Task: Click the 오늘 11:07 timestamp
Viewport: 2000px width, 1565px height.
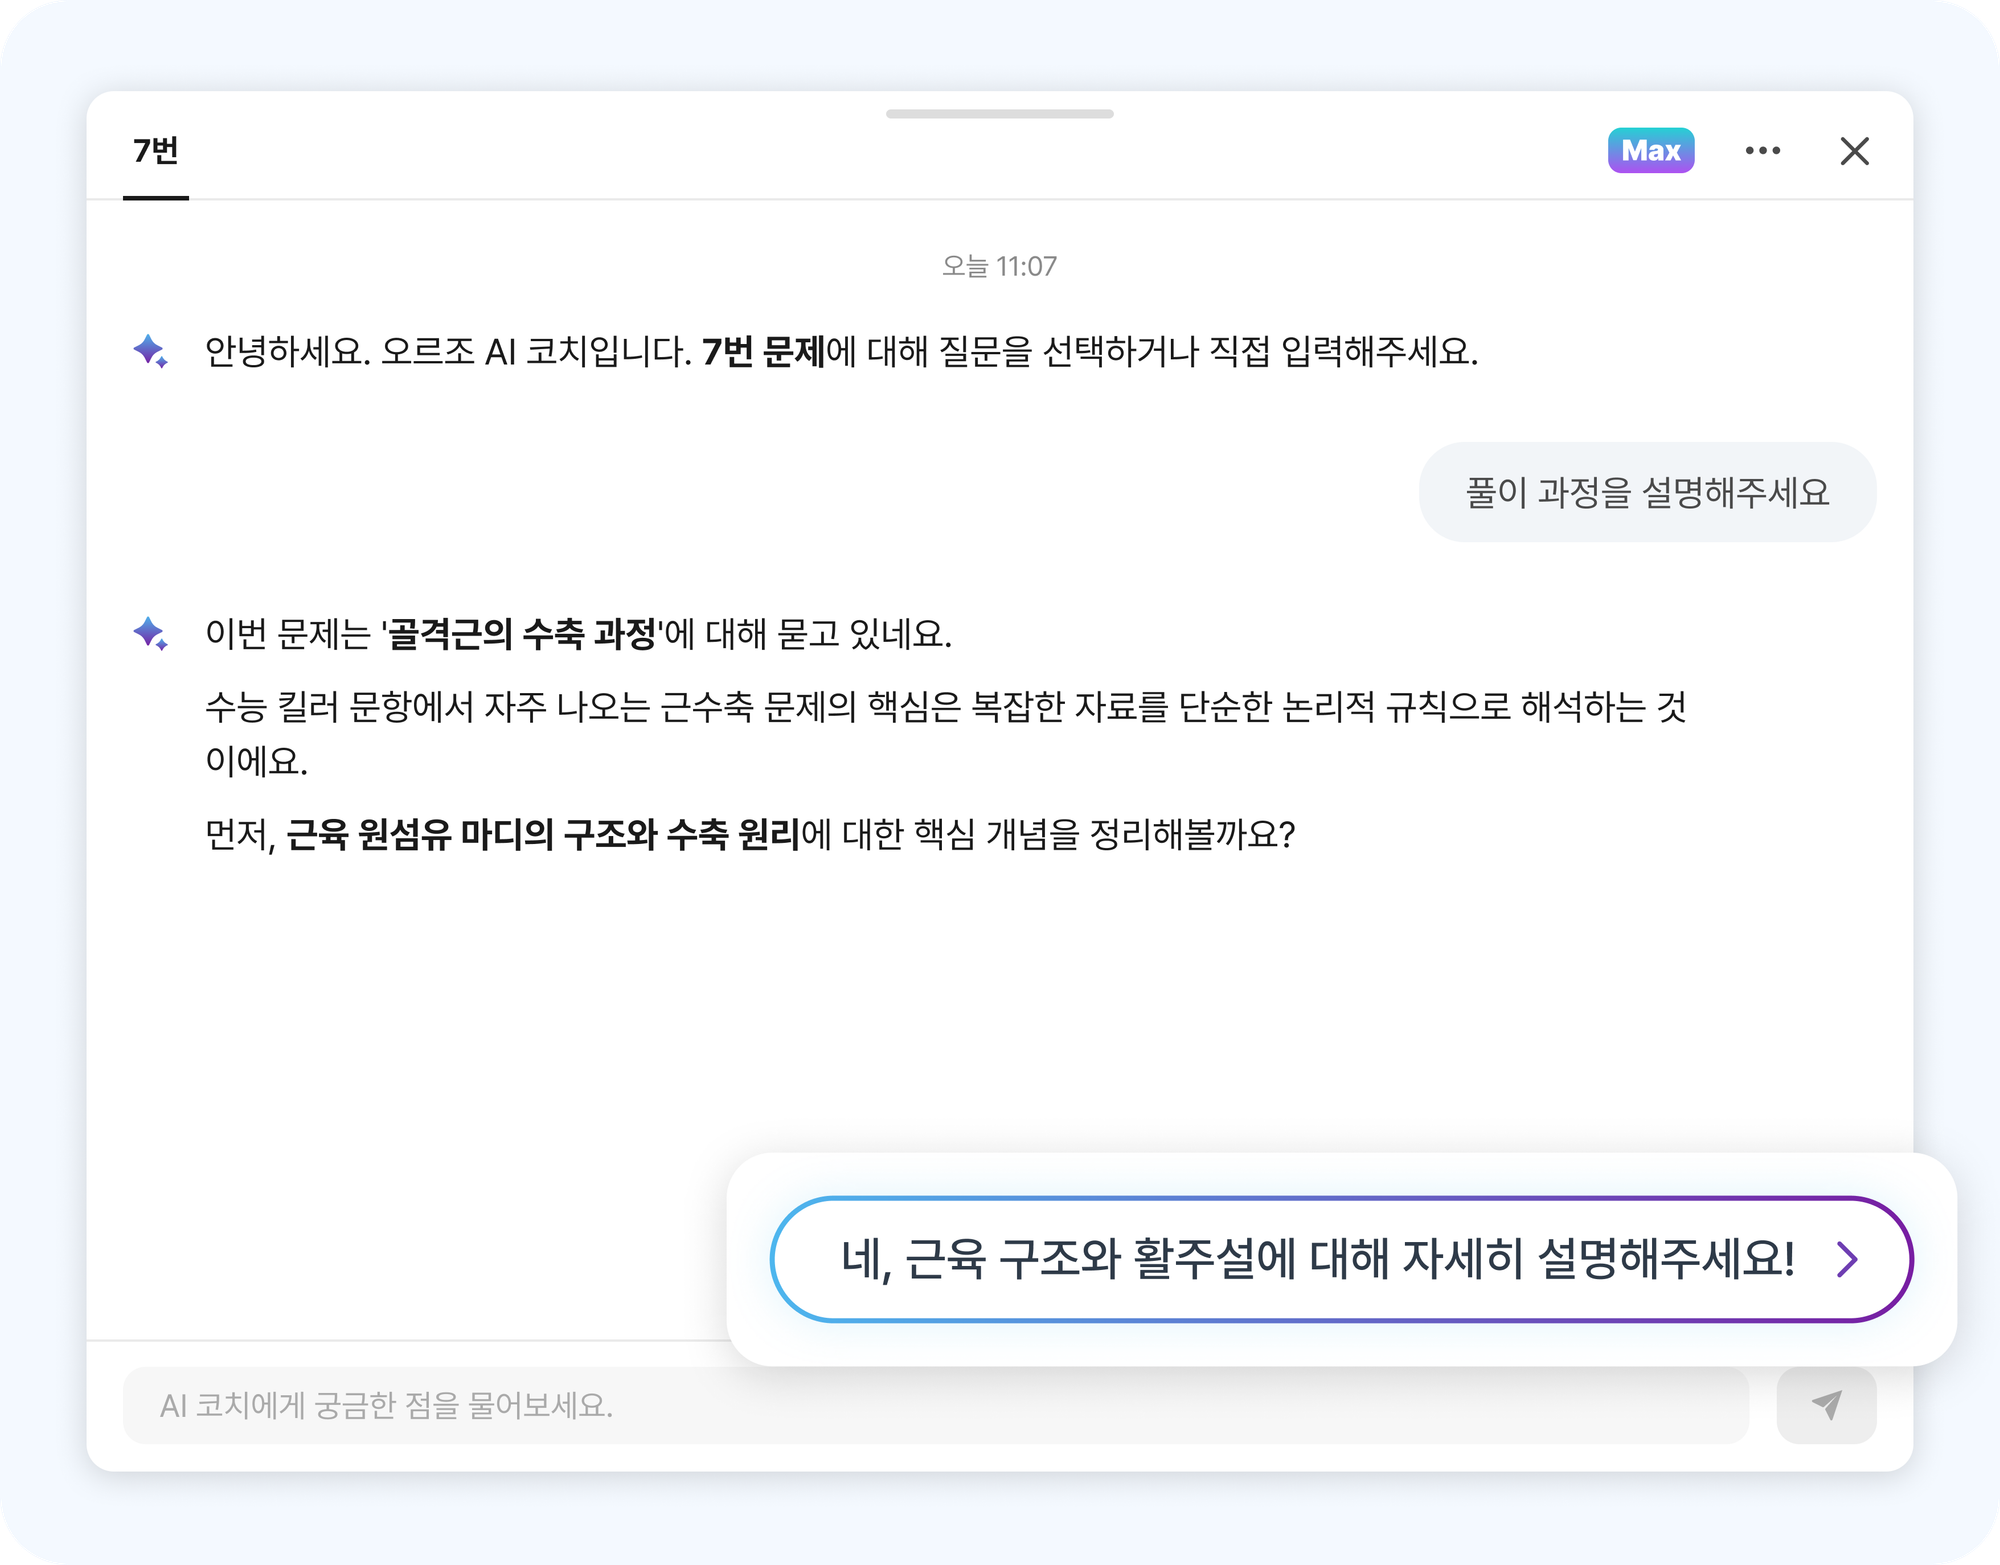Action: point(999,266)
